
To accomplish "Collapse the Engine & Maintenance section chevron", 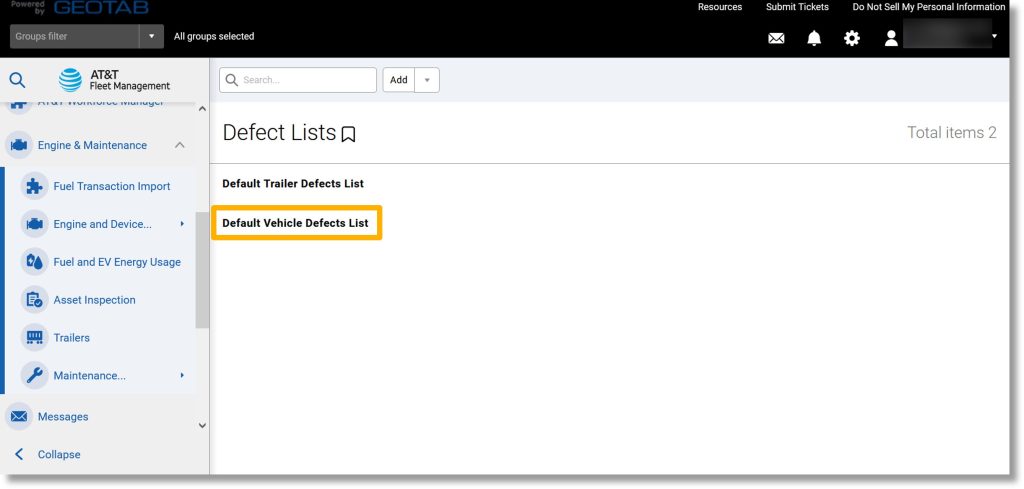I will point(180,145).
